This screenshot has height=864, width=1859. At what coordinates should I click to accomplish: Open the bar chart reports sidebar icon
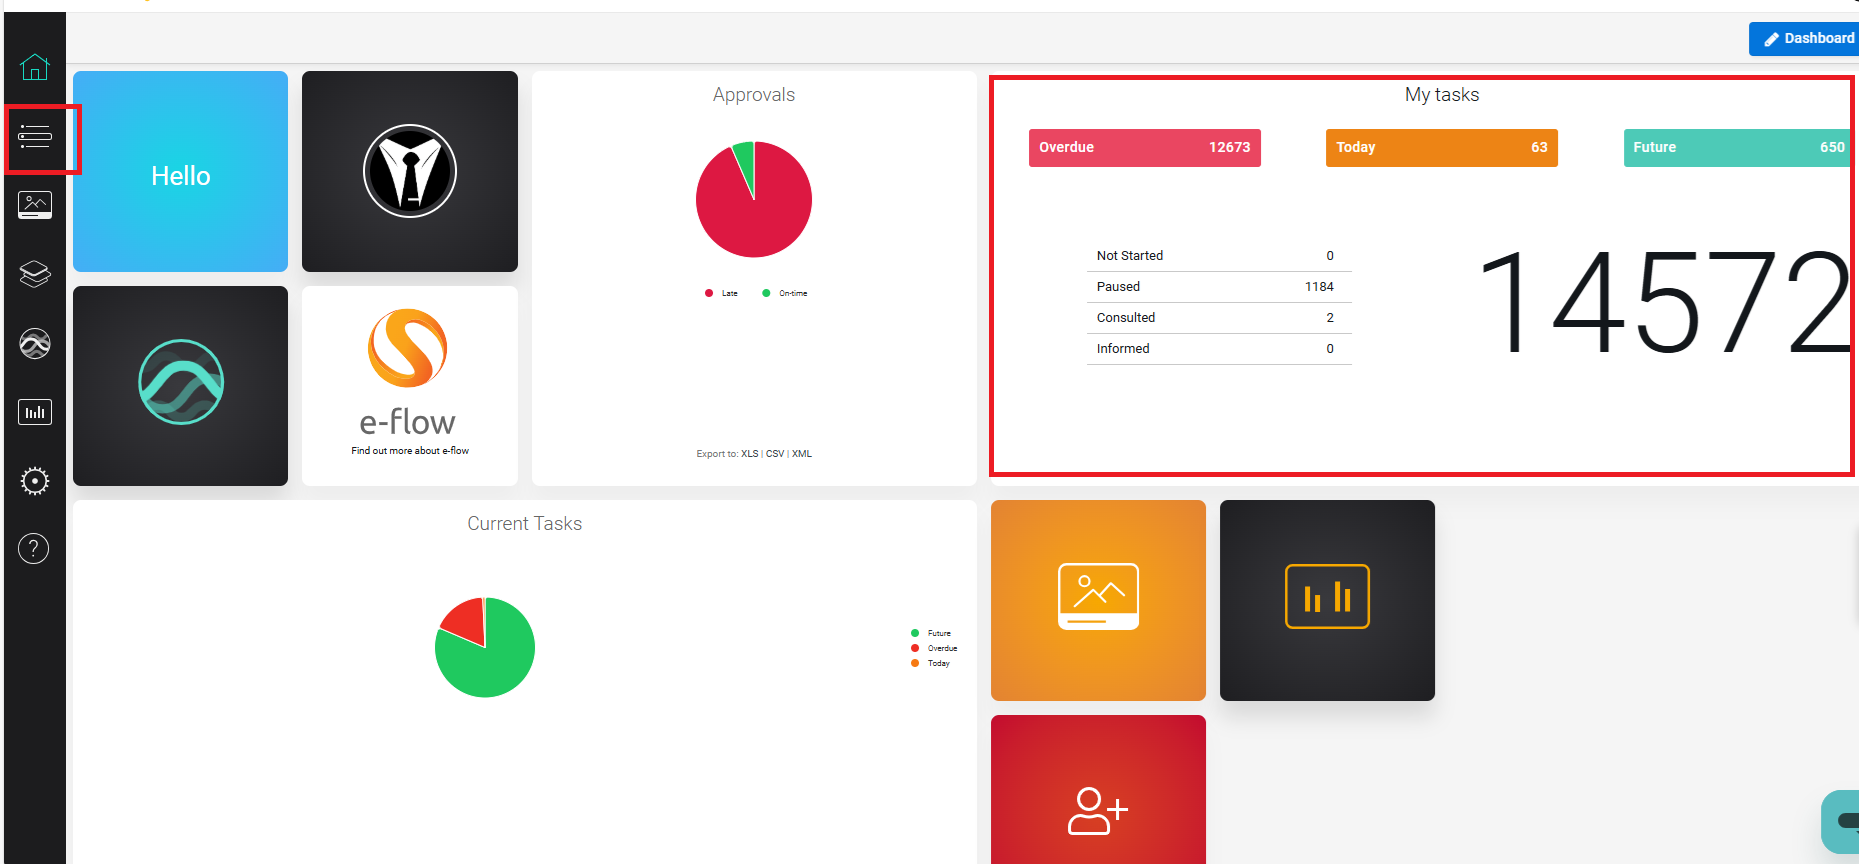[x=35, y=412]
